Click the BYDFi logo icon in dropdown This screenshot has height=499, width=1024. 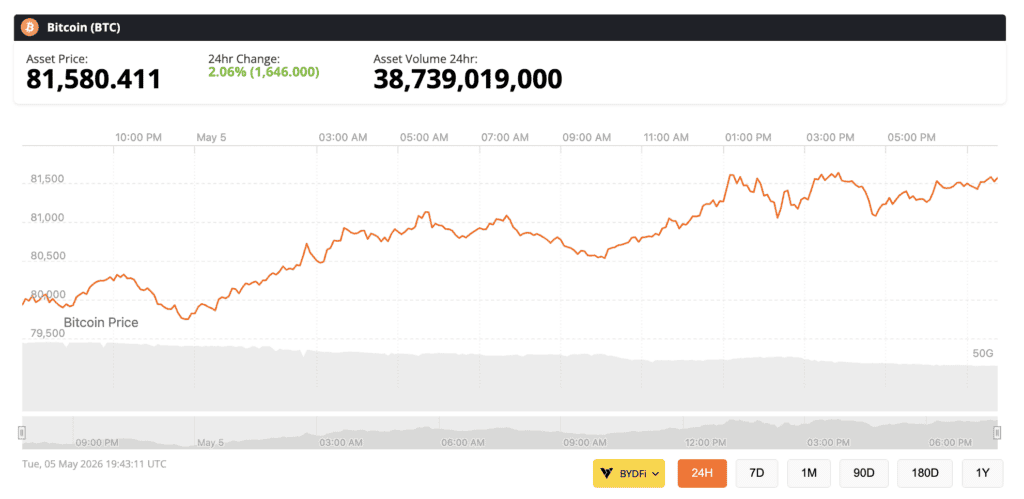click(x=607, y=474)
